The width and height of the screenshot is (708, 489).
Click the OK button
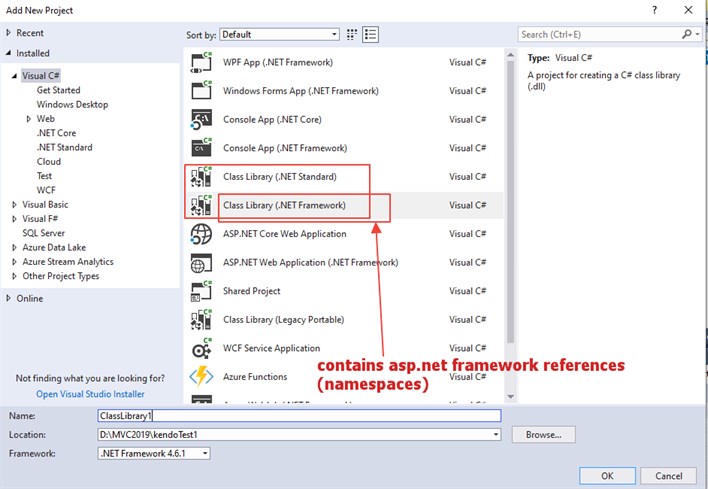(x=607, y=475)
